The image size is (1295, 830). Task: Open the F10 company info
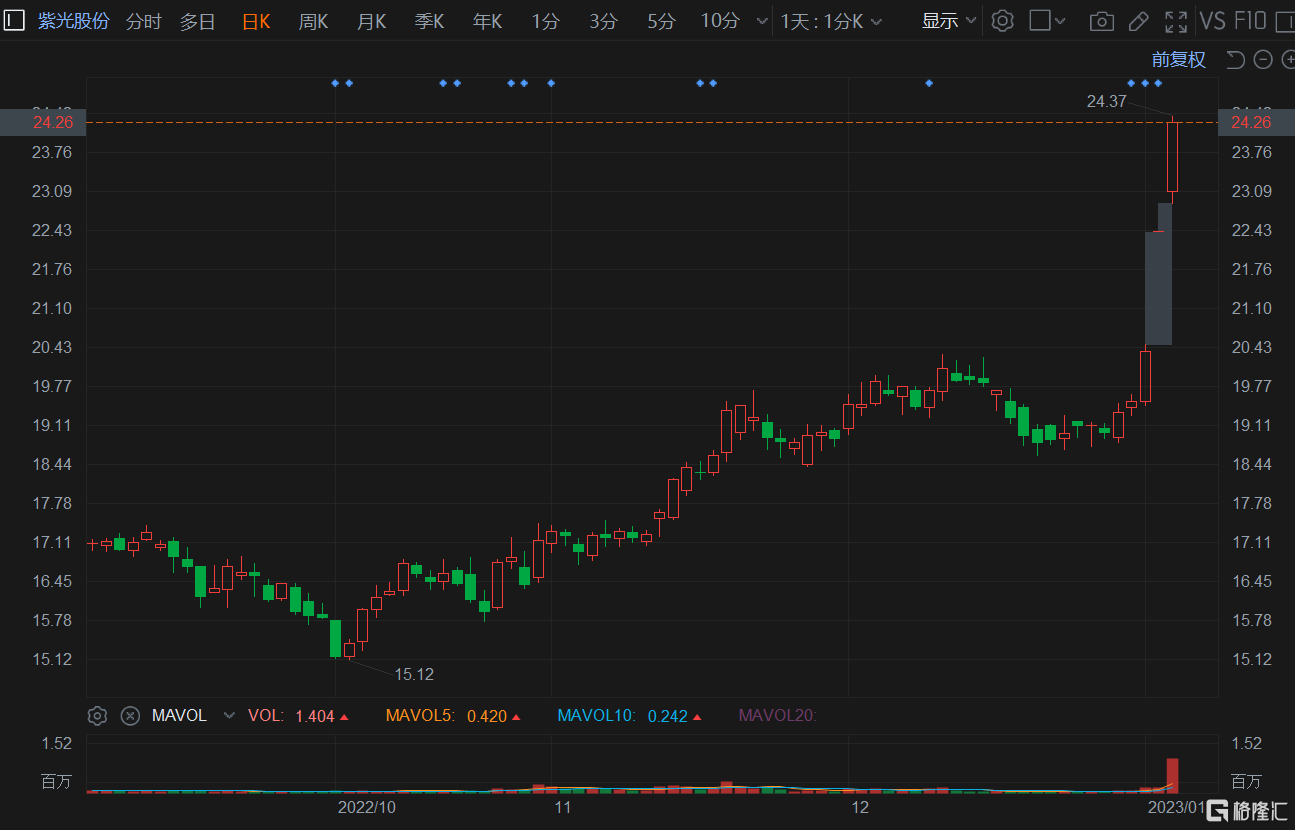click(x=1250, y=21)
